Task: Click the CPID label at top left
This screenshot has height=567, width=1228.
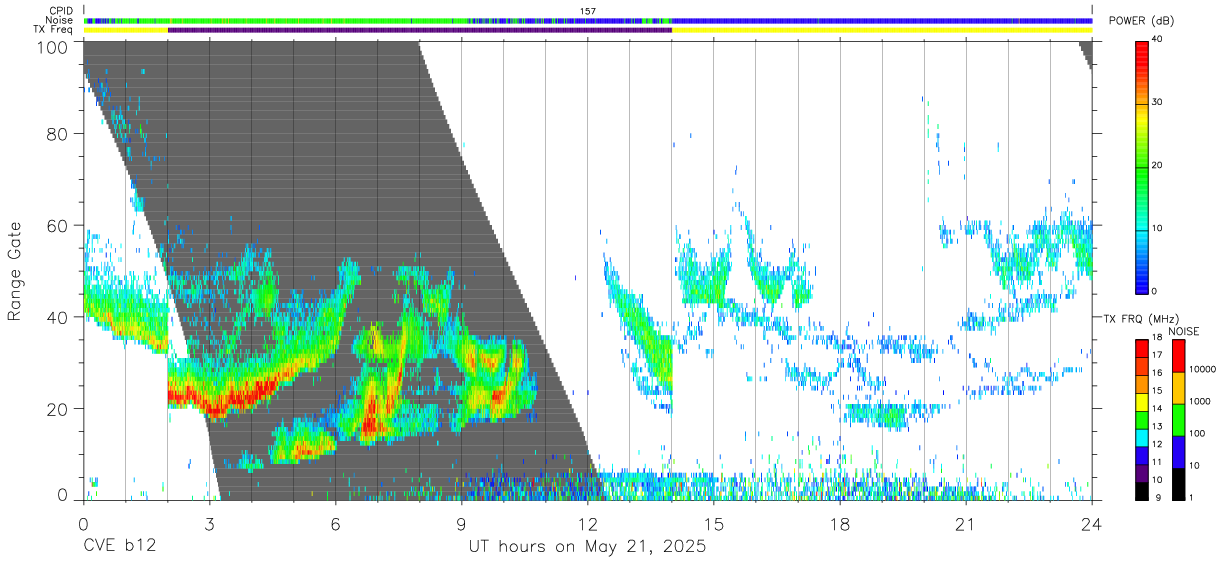Action: [59, 11]
